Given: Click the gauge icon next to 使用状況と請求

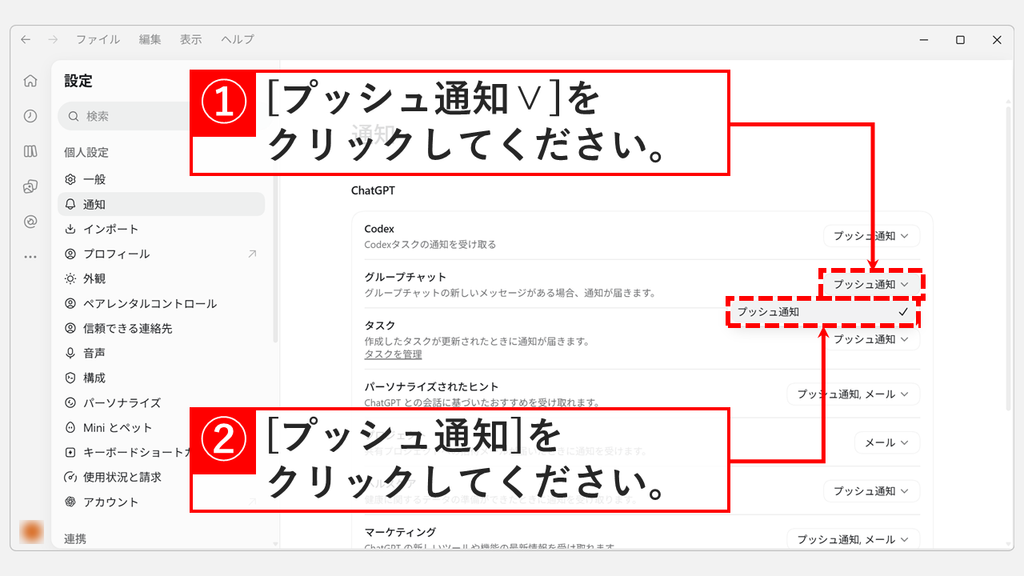Looking at the screenshot, I should (x=71, y=477).
